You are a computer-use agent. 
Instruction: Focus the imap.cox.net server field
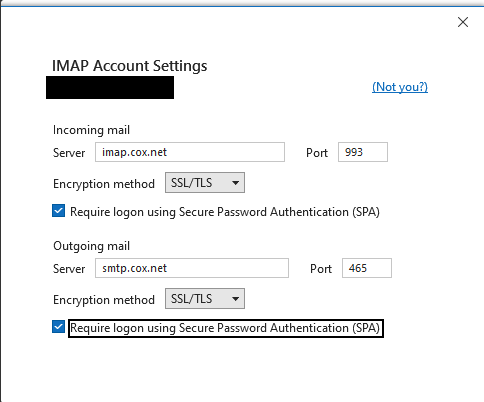click(190, 152)
